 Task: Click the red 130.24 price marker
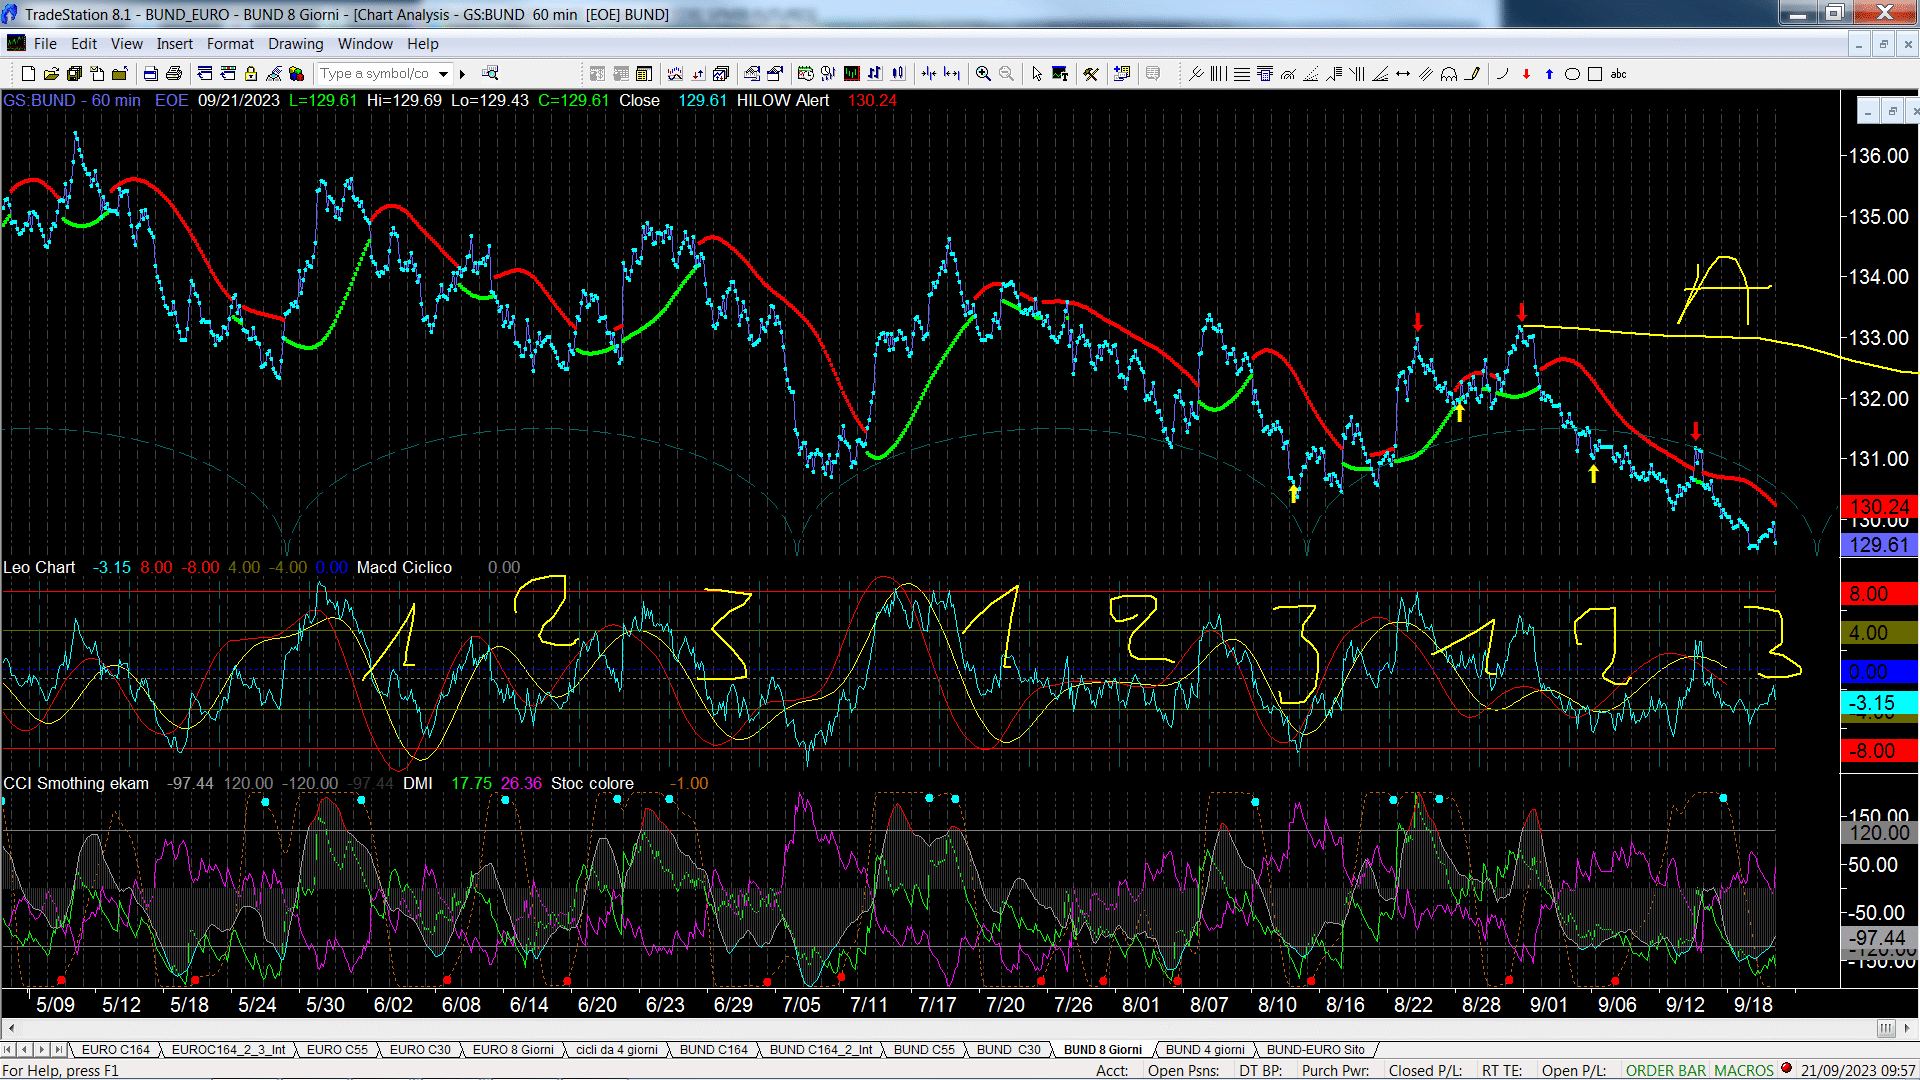1879,507
